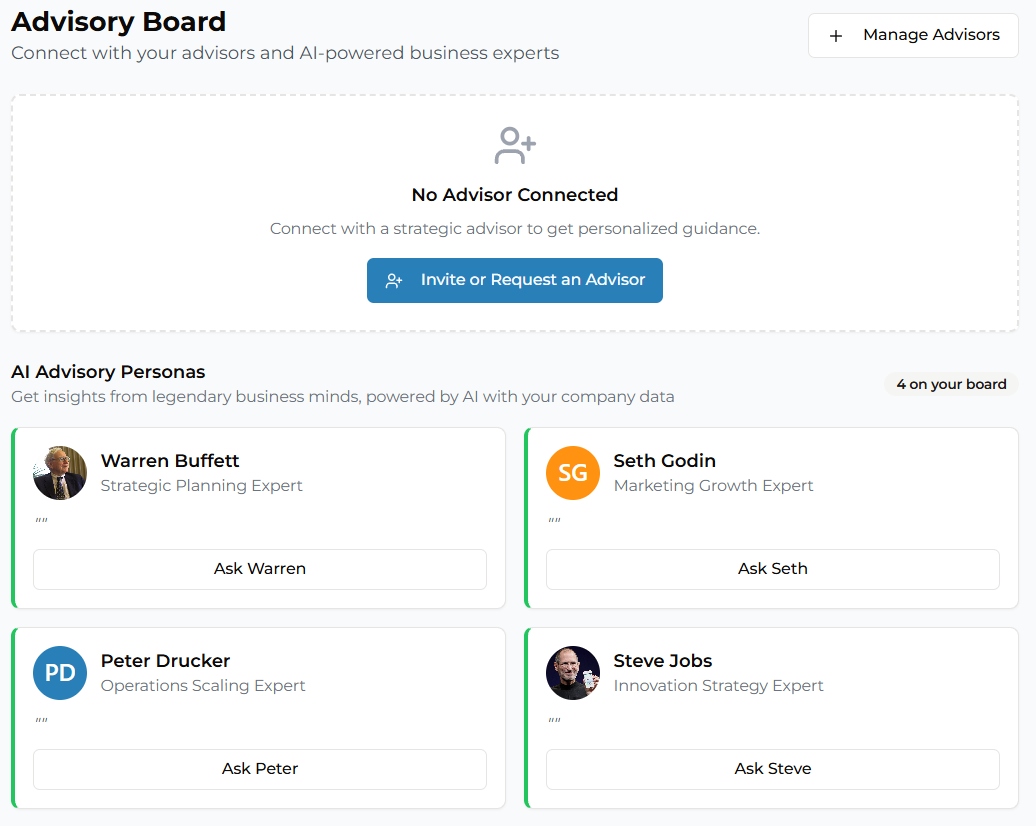
Task: Click the add-person icon in No Advisor Connected section
Action: click(x=514, y=146)
